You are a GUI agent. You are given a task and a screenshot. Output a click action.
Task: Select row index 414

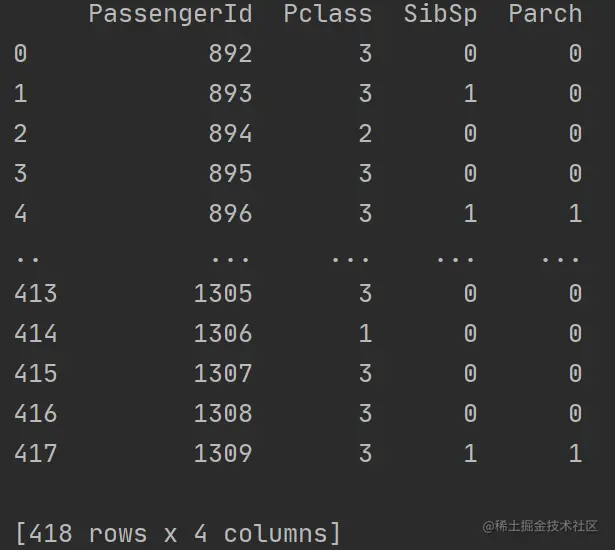36,334
